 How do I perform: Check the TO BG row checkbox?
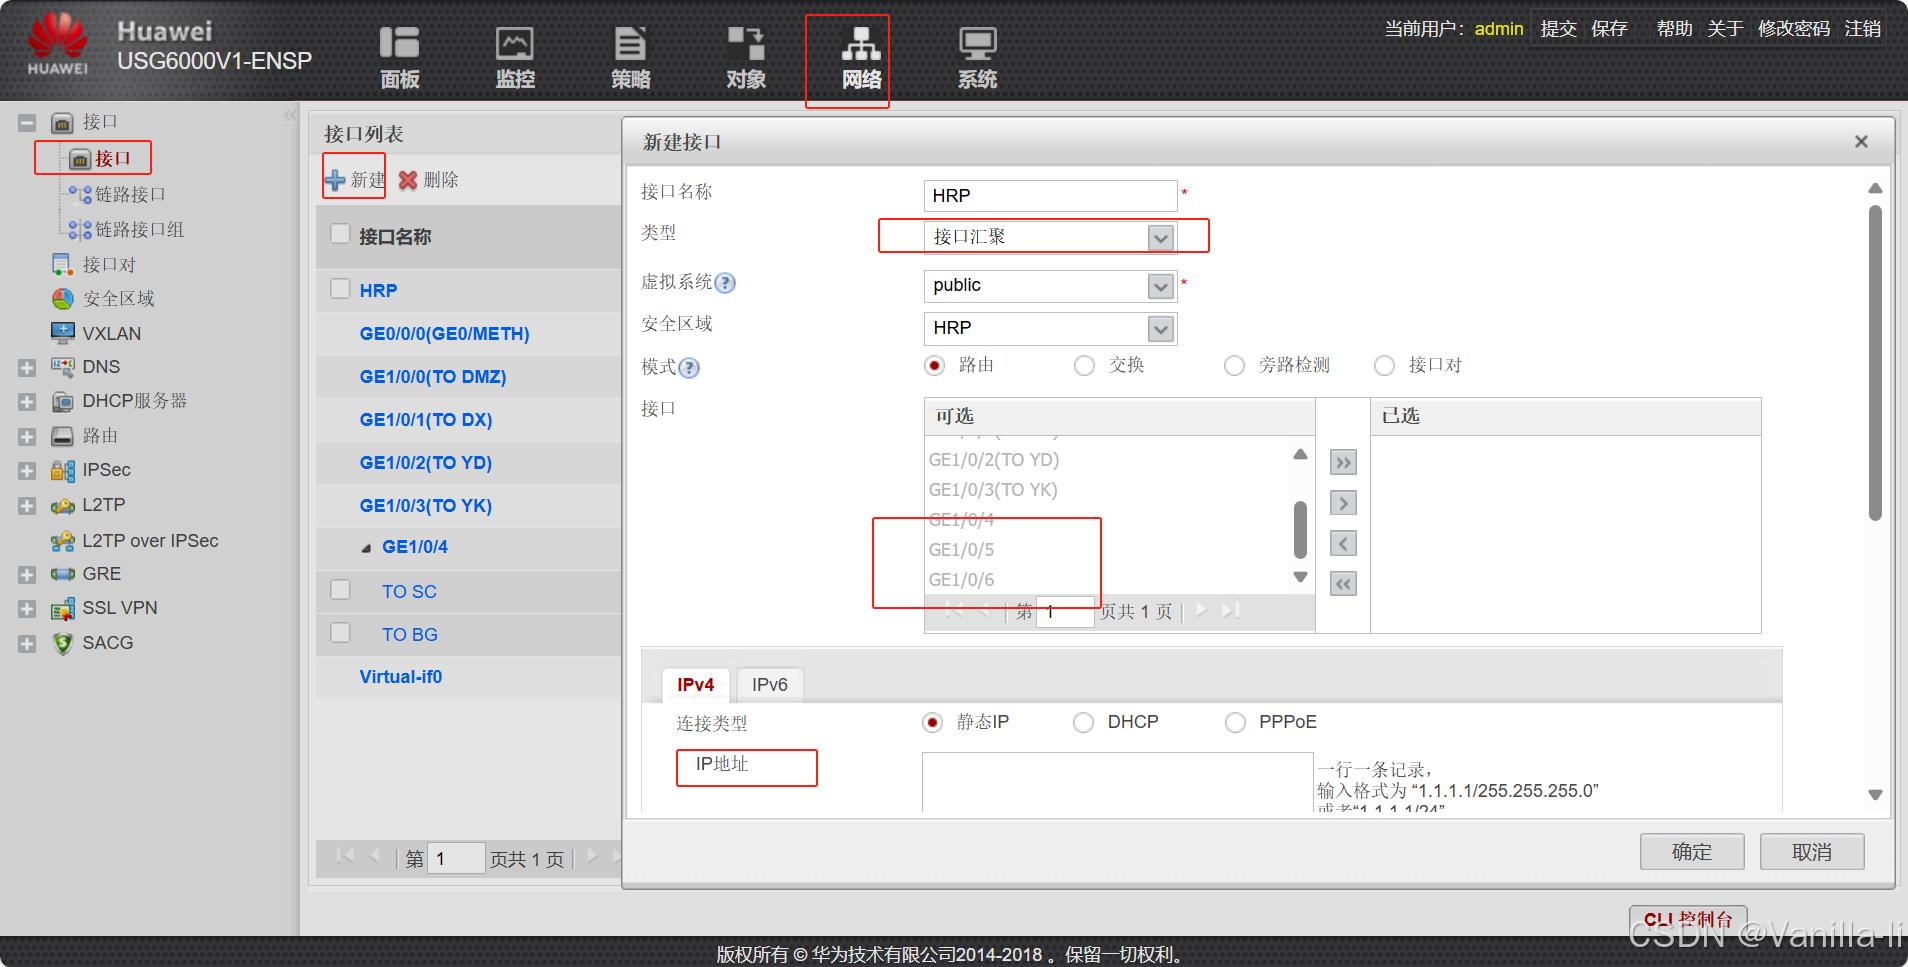tap(340, 632)
